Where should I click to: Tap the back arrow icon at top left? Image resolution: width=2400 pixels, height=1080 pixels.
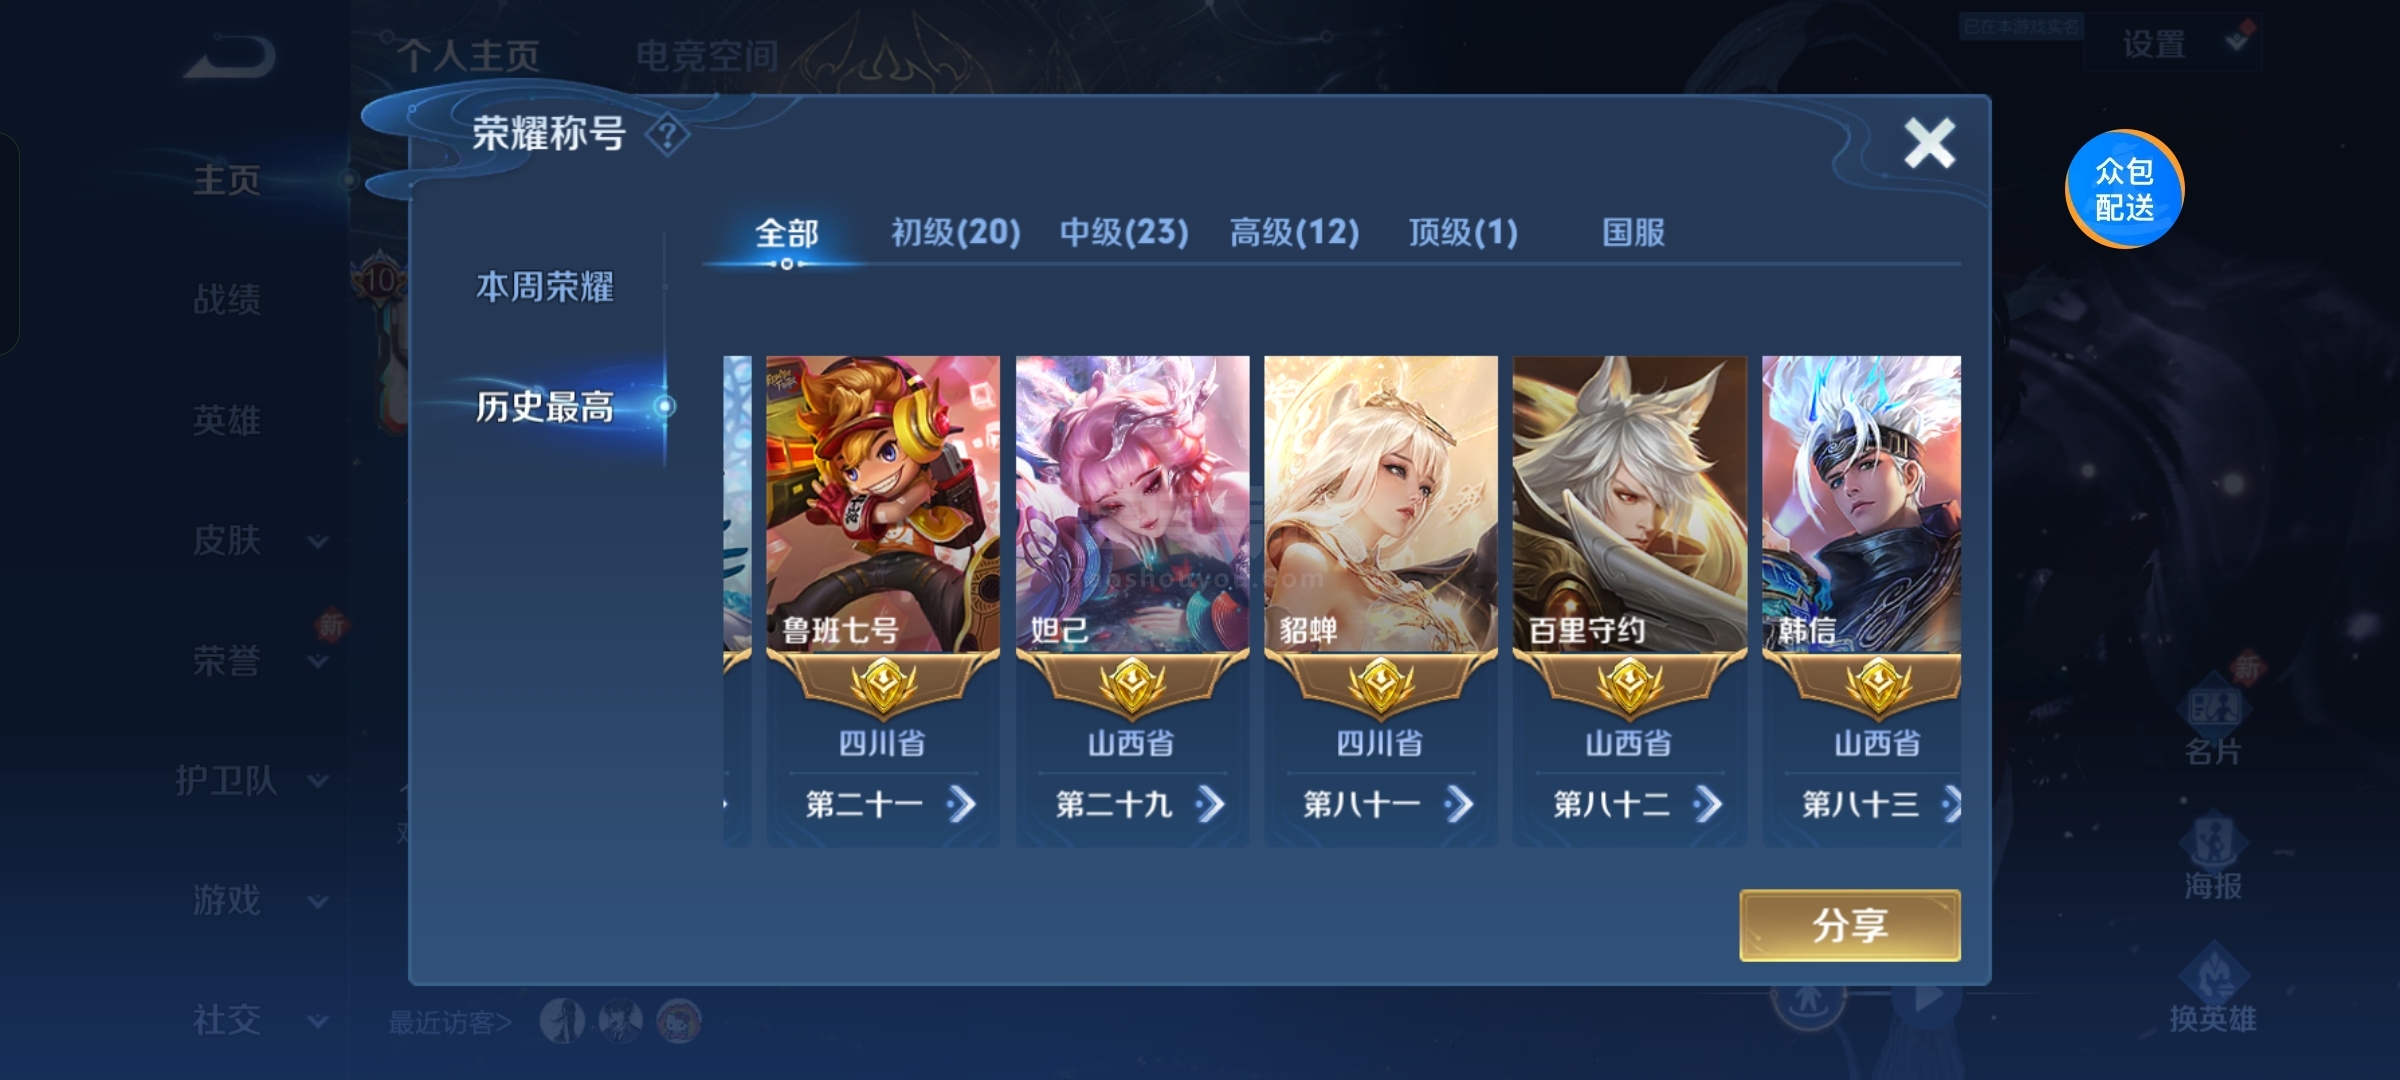[230, 57]
